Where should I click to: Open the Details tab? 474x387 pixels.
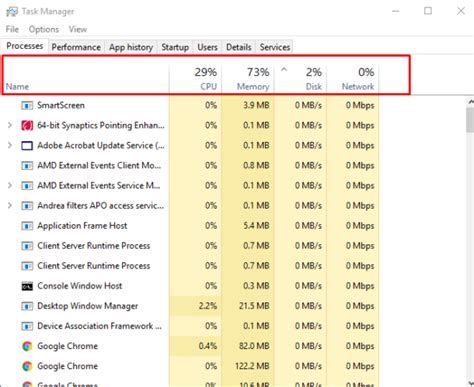[239, 47]
